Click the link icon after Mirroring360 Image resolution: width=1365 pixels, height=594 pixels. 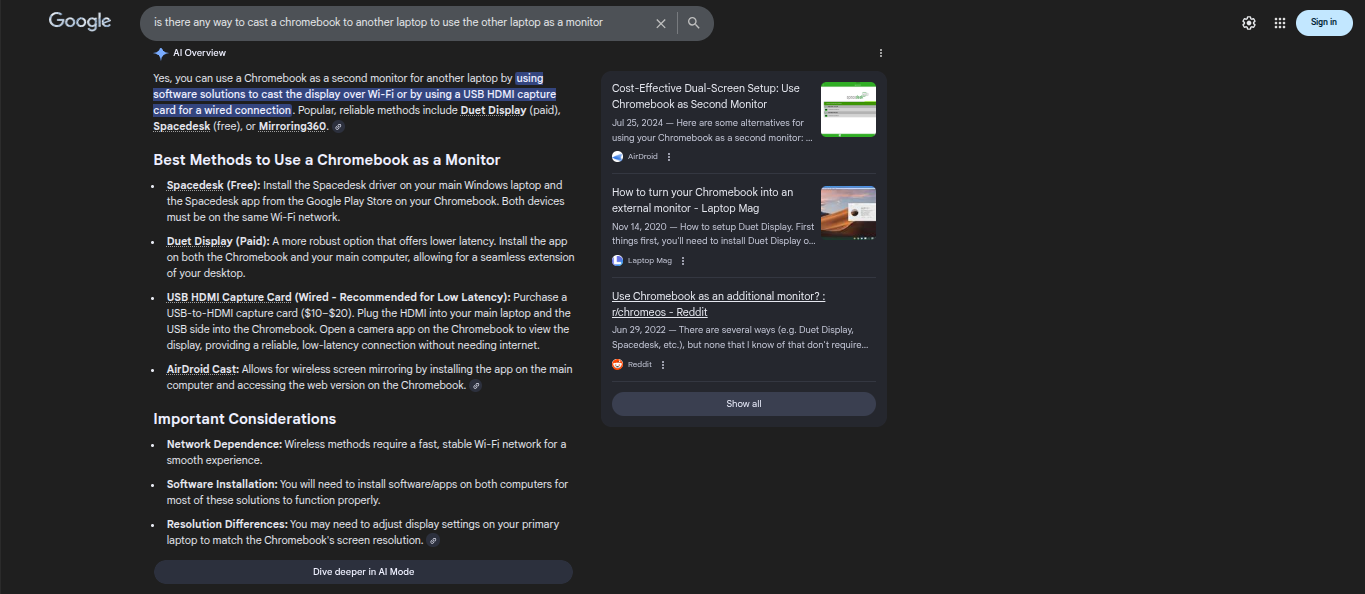339,127
